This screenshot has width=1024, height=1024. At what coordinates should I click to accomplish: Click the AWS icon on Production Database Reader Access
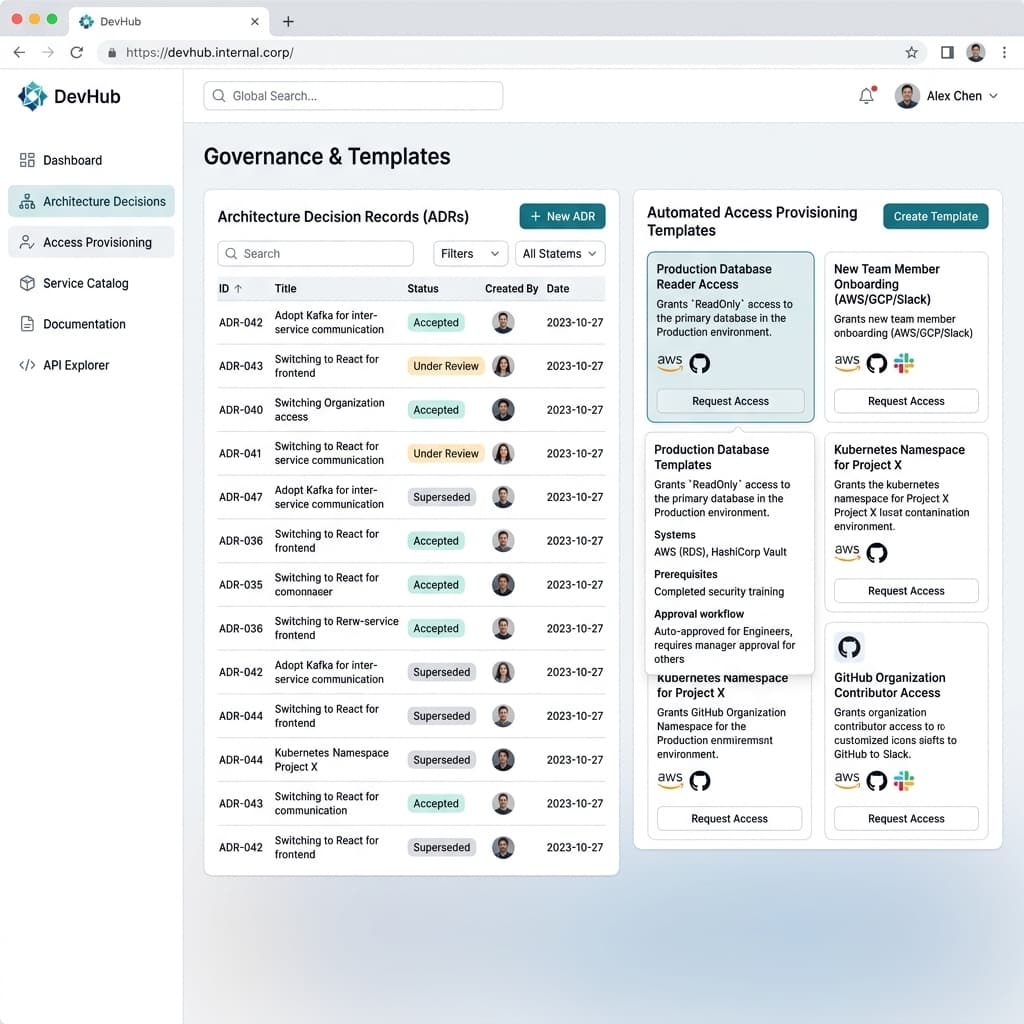[x=669, y=362]
